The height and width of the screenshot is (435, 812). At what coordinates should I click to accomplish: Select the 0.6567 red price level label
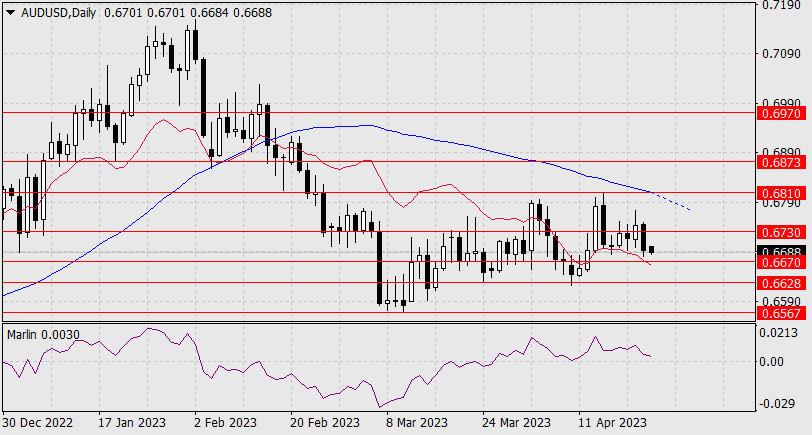781,313
